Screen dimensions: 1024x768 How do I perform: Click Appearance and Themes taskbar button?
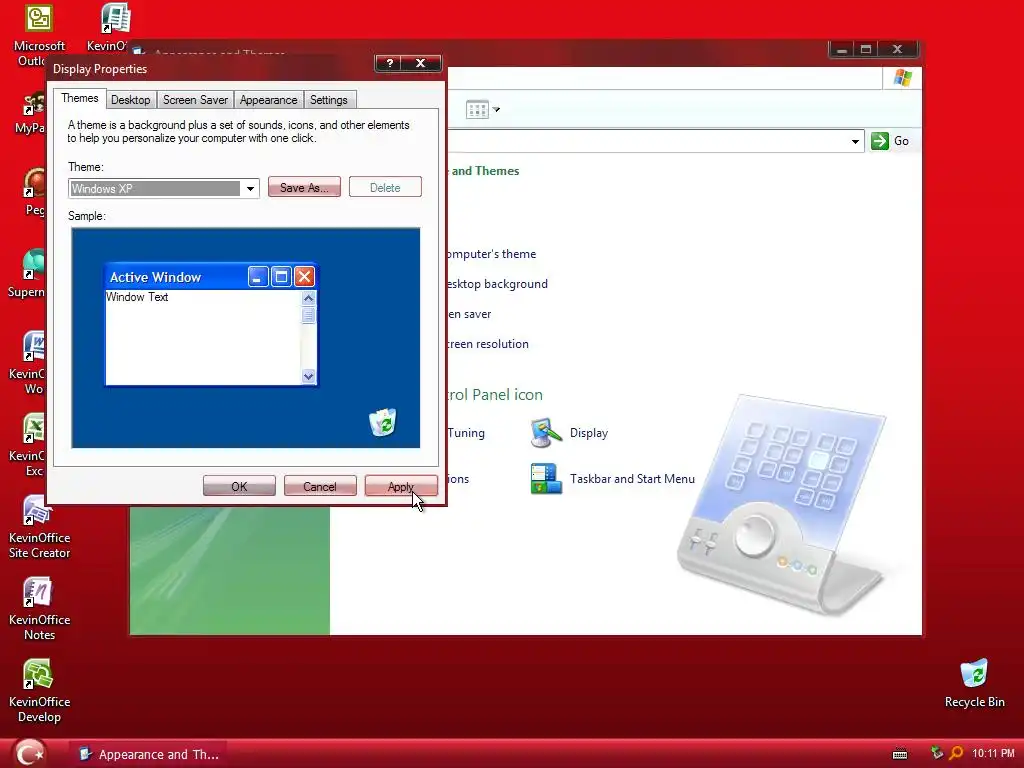pyautogui.click(x=149, y=754)
